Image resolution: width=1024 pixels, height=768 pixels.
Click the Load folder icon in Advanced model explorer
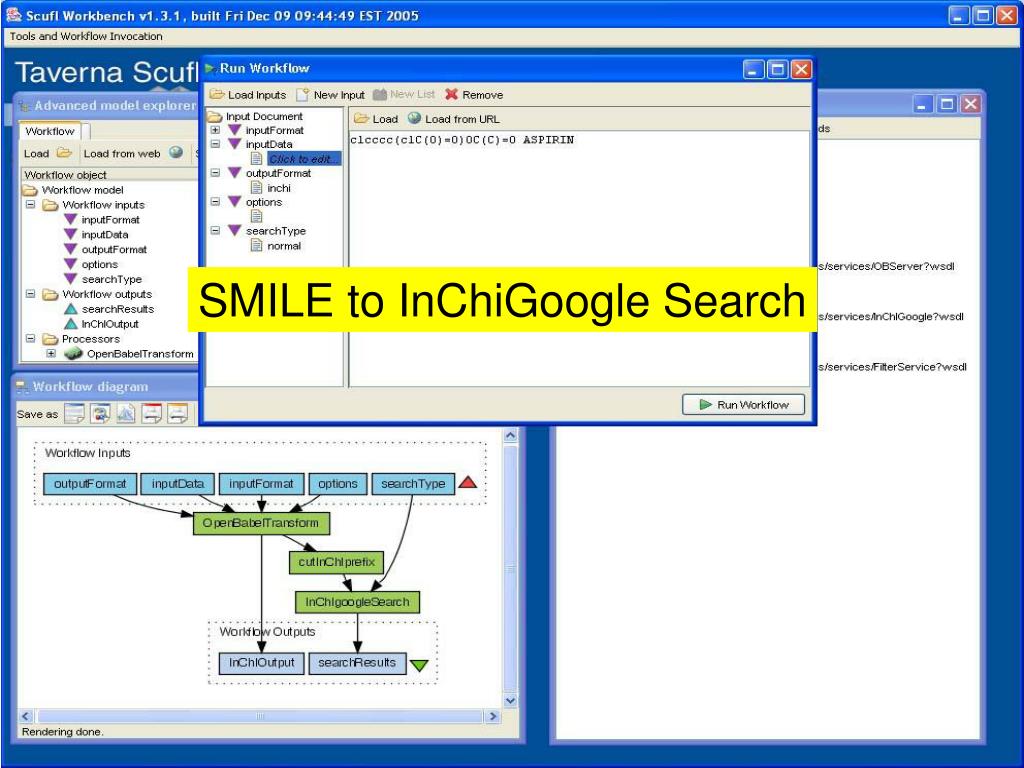click(x=64, y=153)
